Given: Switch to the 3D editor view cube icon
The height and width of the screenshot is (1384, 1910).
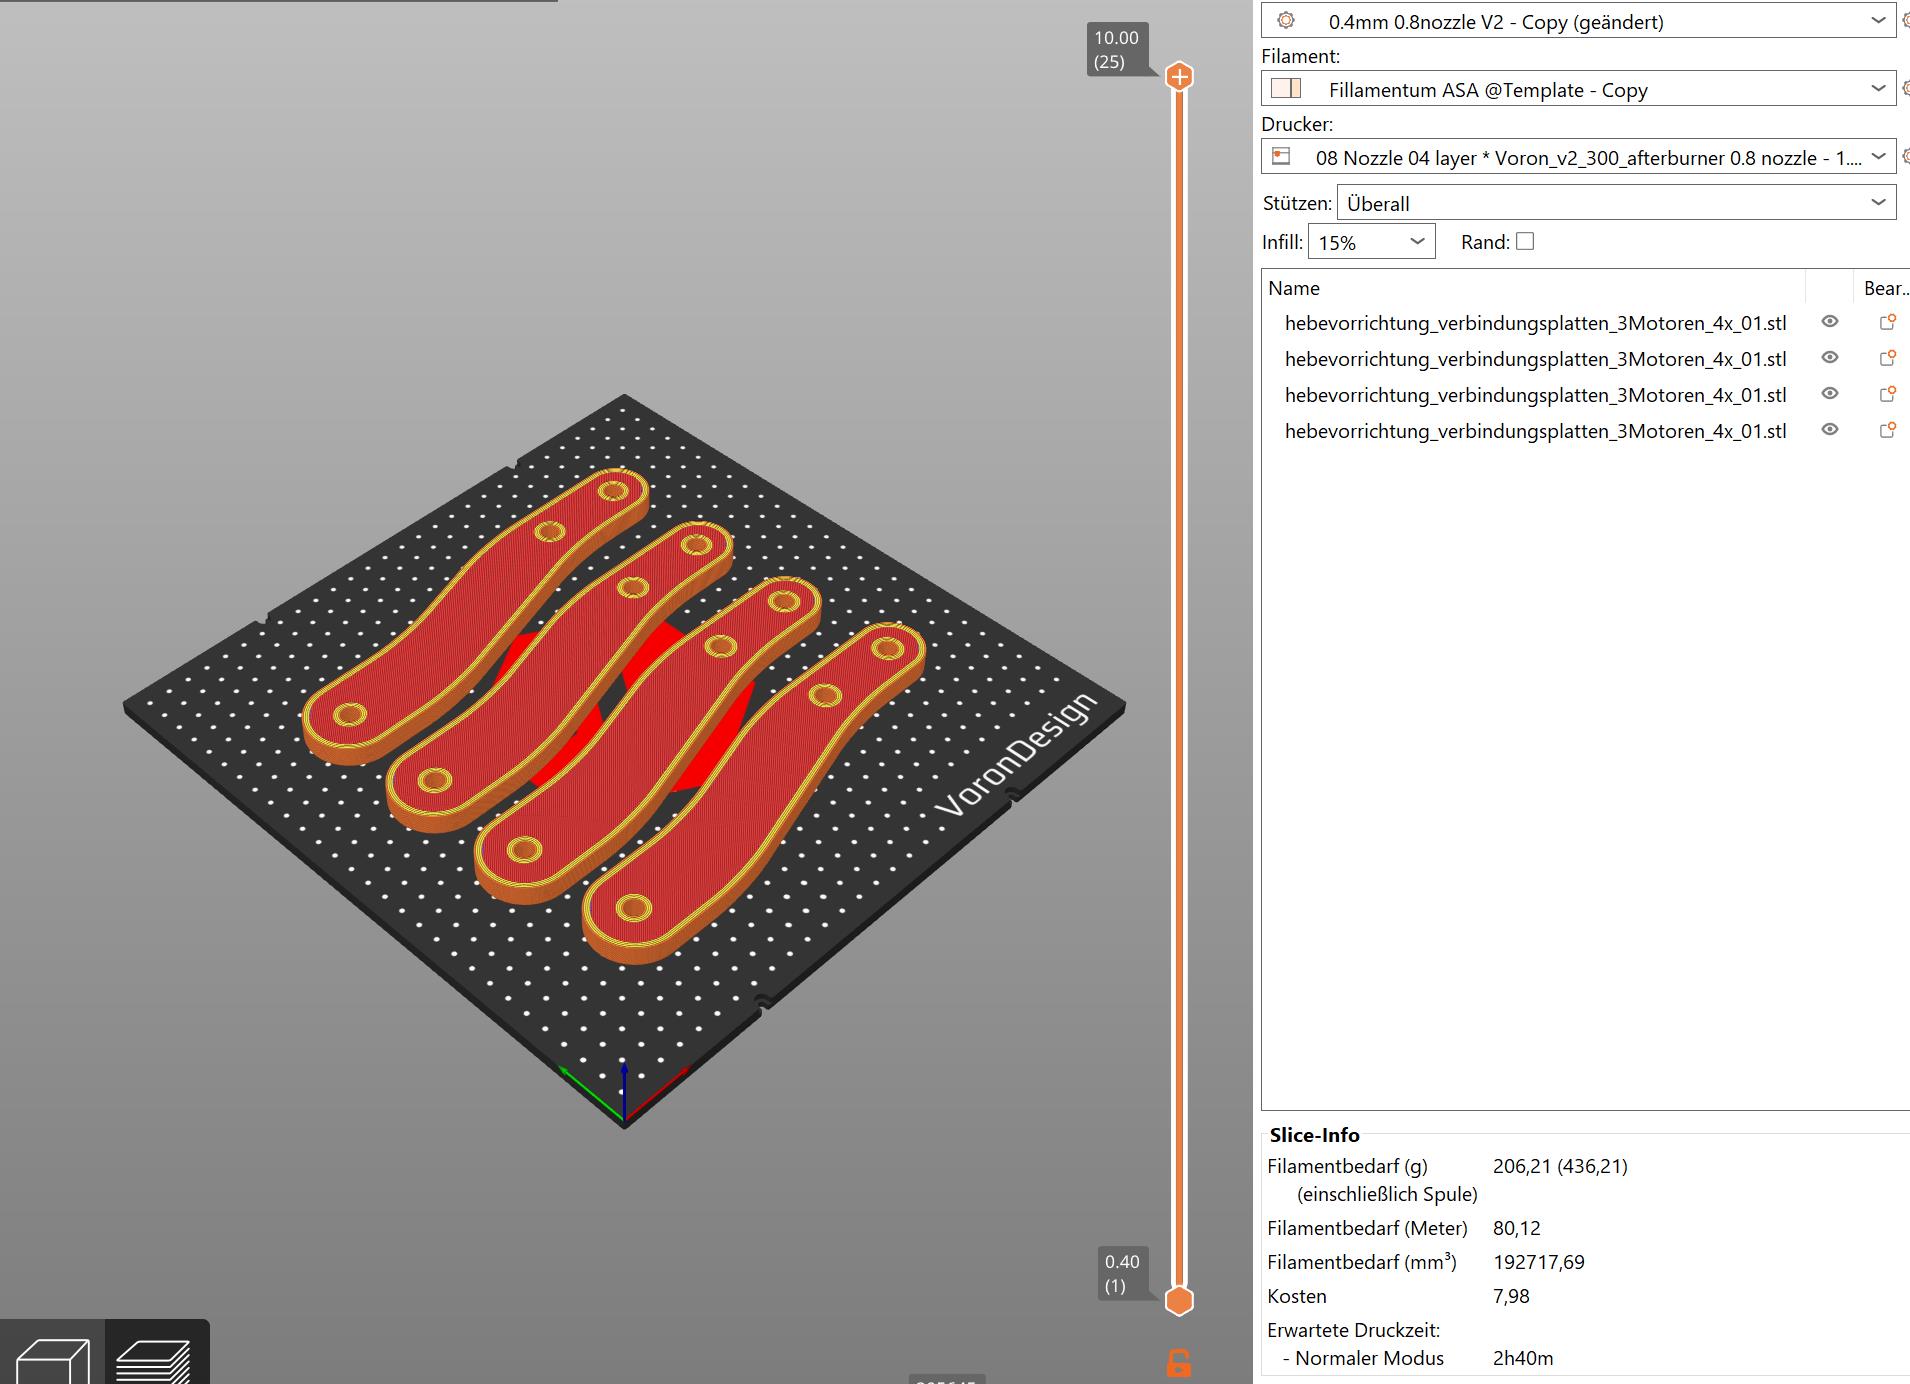Looking at the screenshot, I should tap(52, 1360).
